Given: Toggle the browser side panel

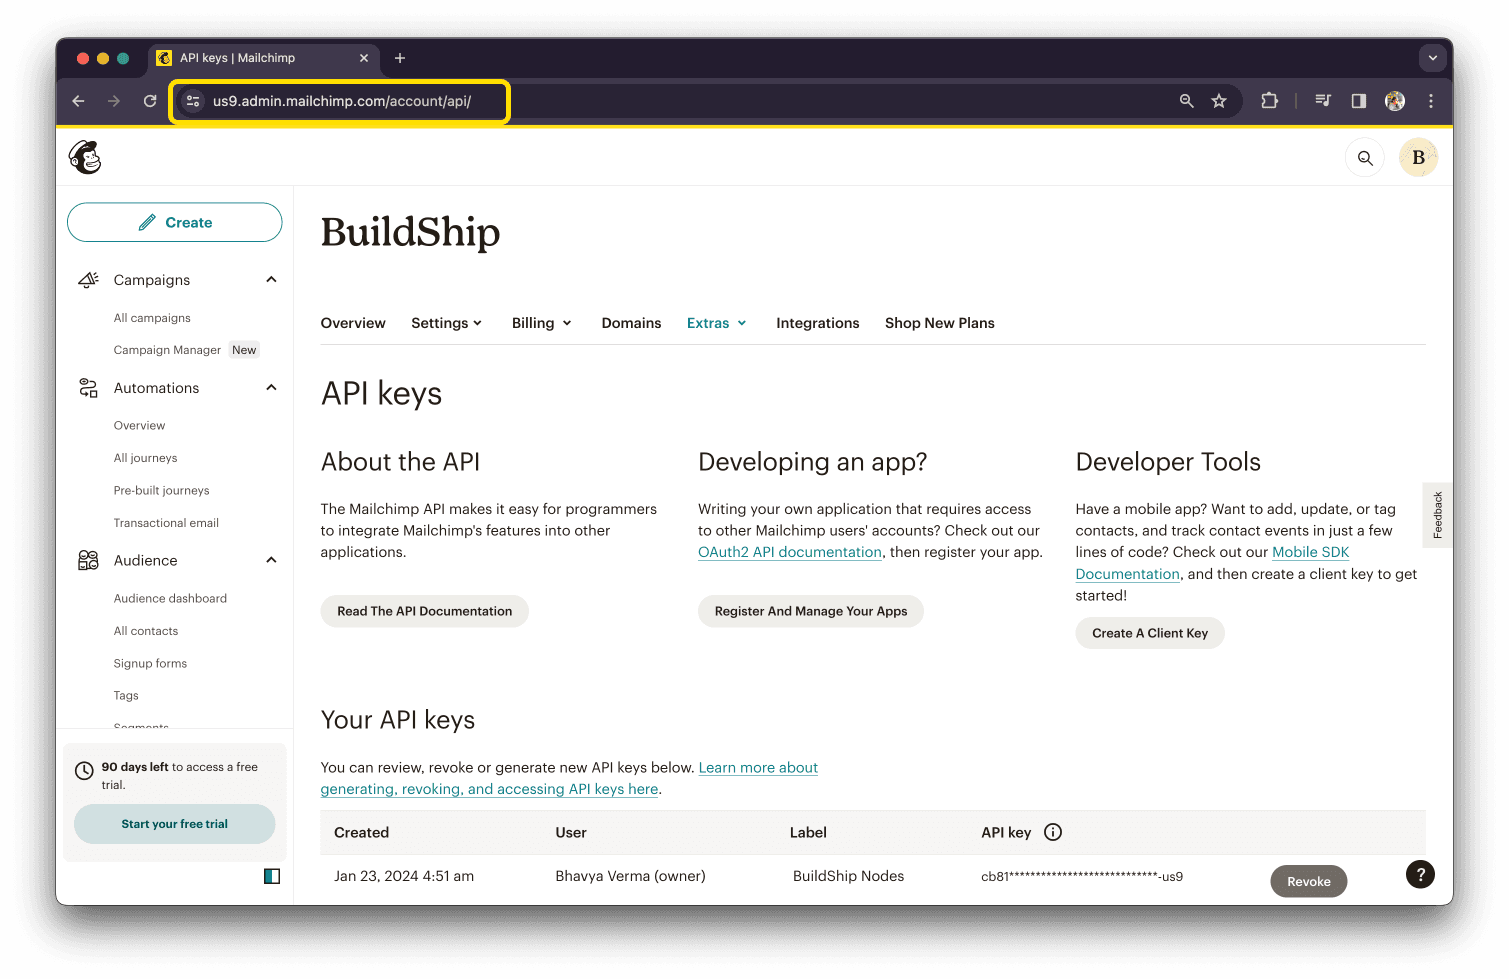Looking at the screenshot, I should point(1358,101).
